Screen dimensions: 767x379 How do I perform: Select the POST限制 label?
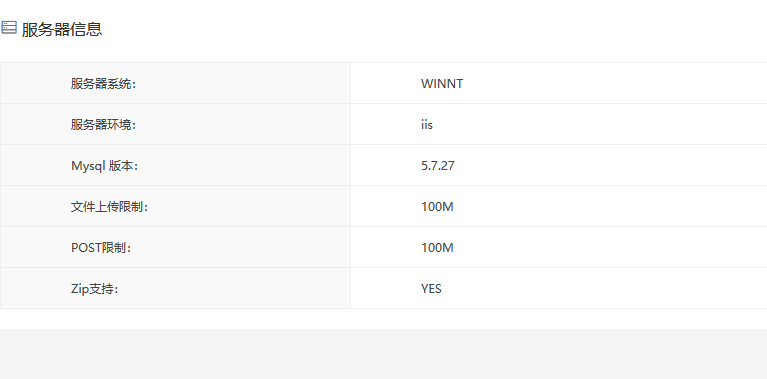[x=101, y=248]
